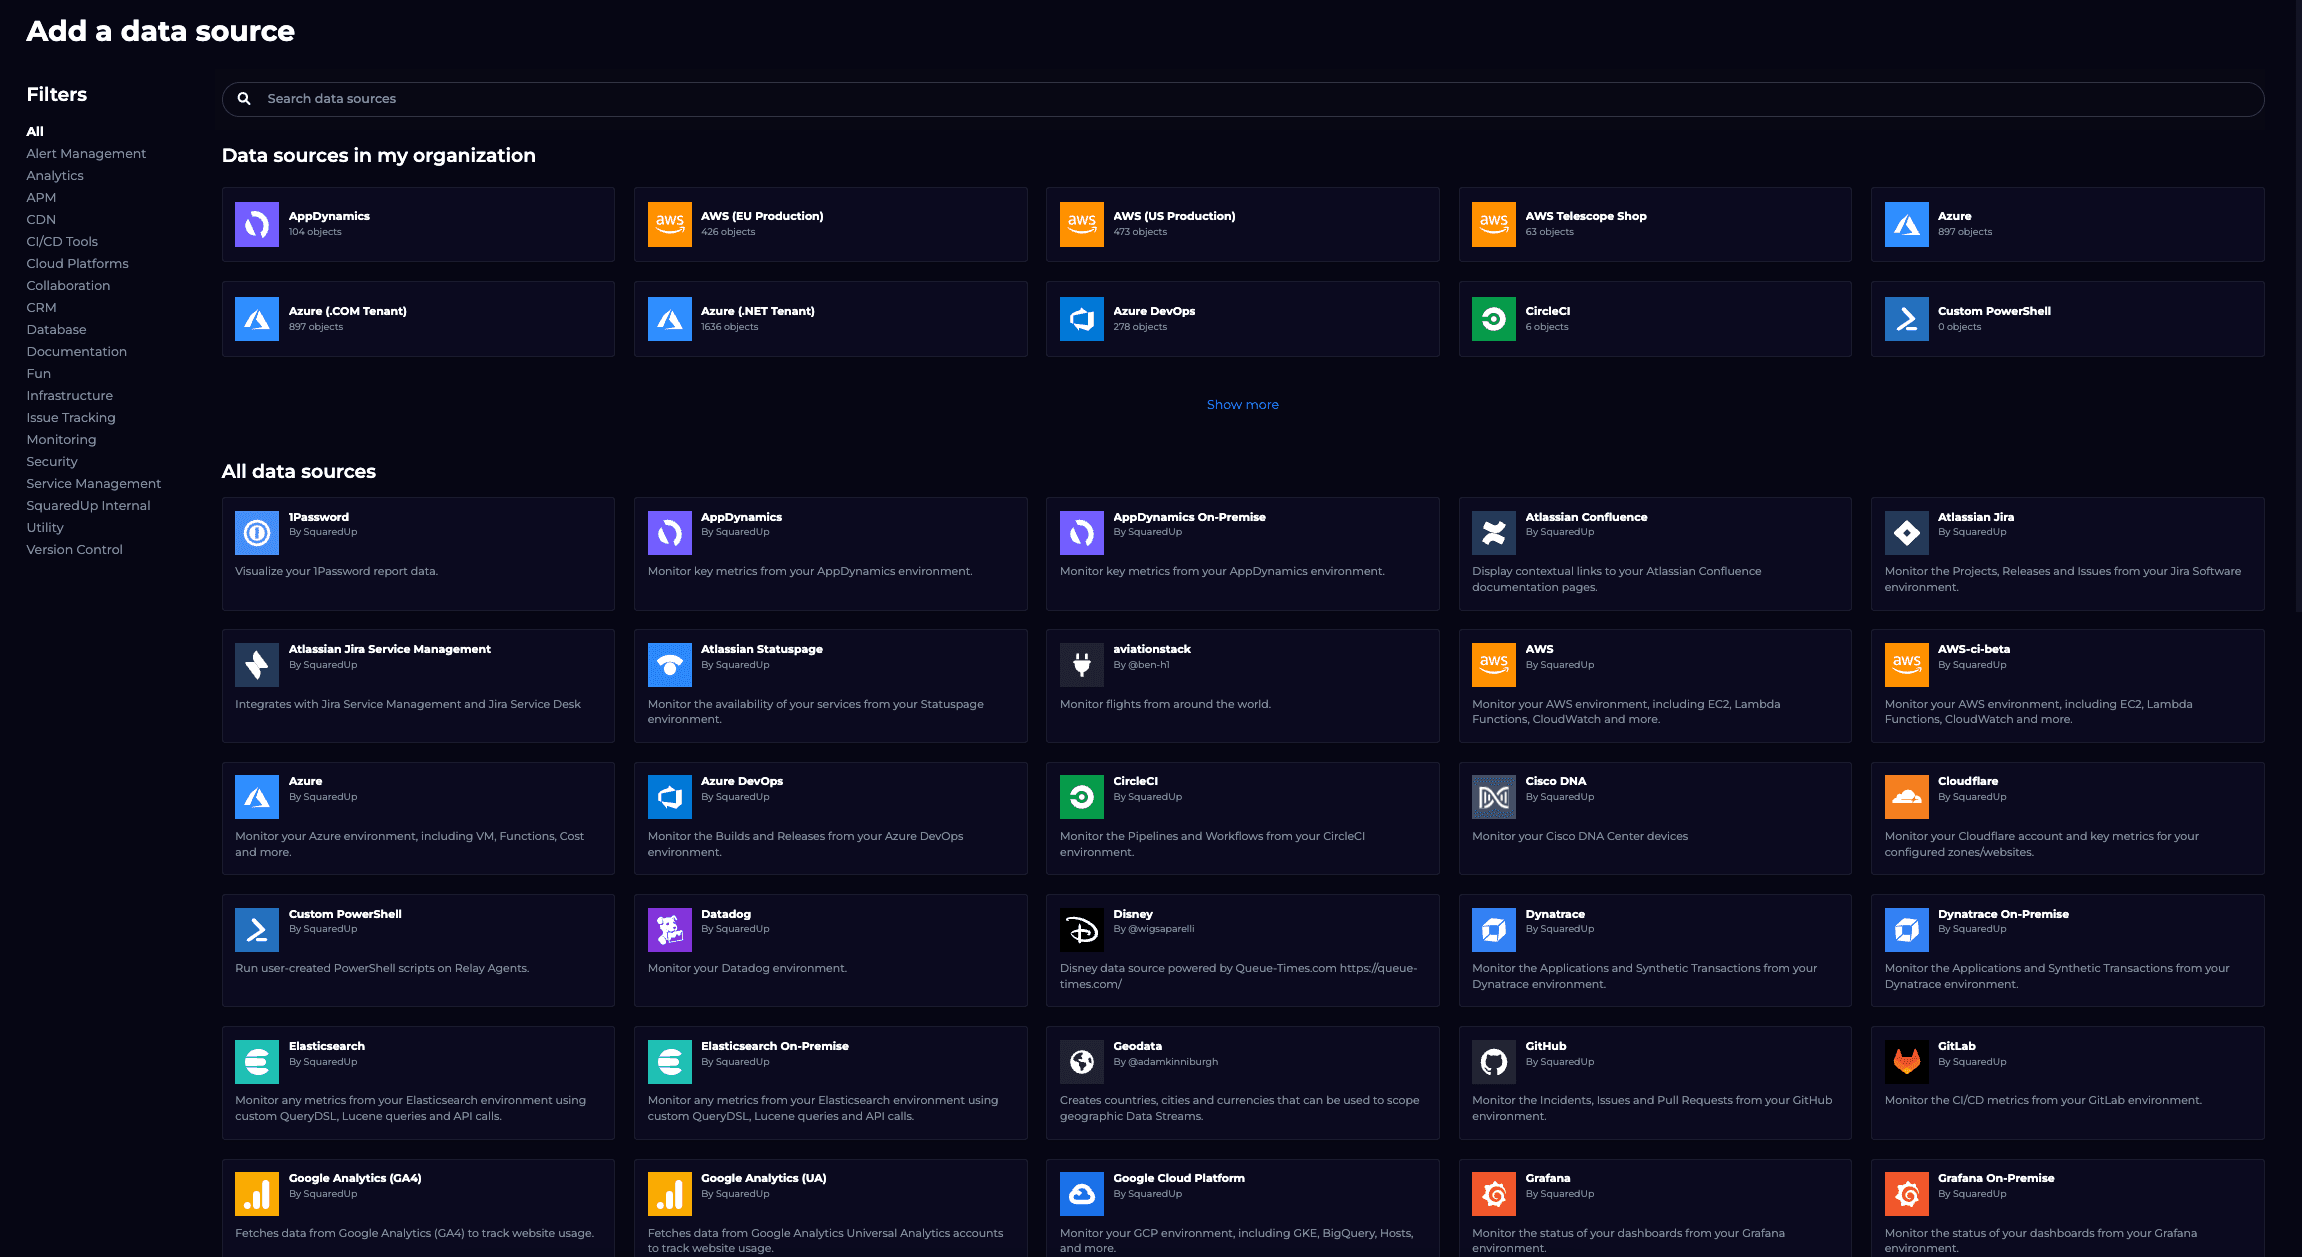Viewport: 2302px width, 1257px height.
Task: Click the AWS (EU Production) icon
Action: coord(670,224)
